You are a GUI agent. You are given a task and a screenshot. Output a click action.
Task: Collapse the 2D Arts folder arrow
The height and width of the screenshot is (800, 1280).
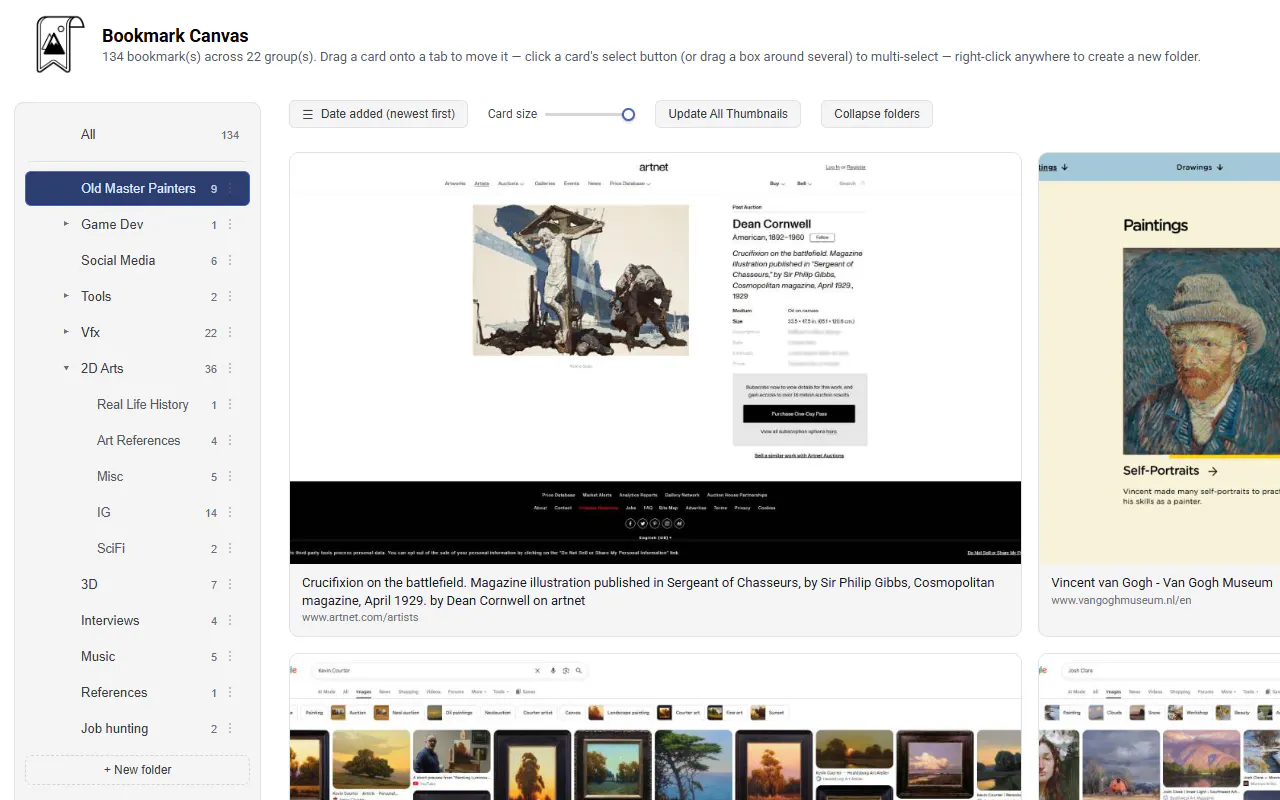click(66, 368)
